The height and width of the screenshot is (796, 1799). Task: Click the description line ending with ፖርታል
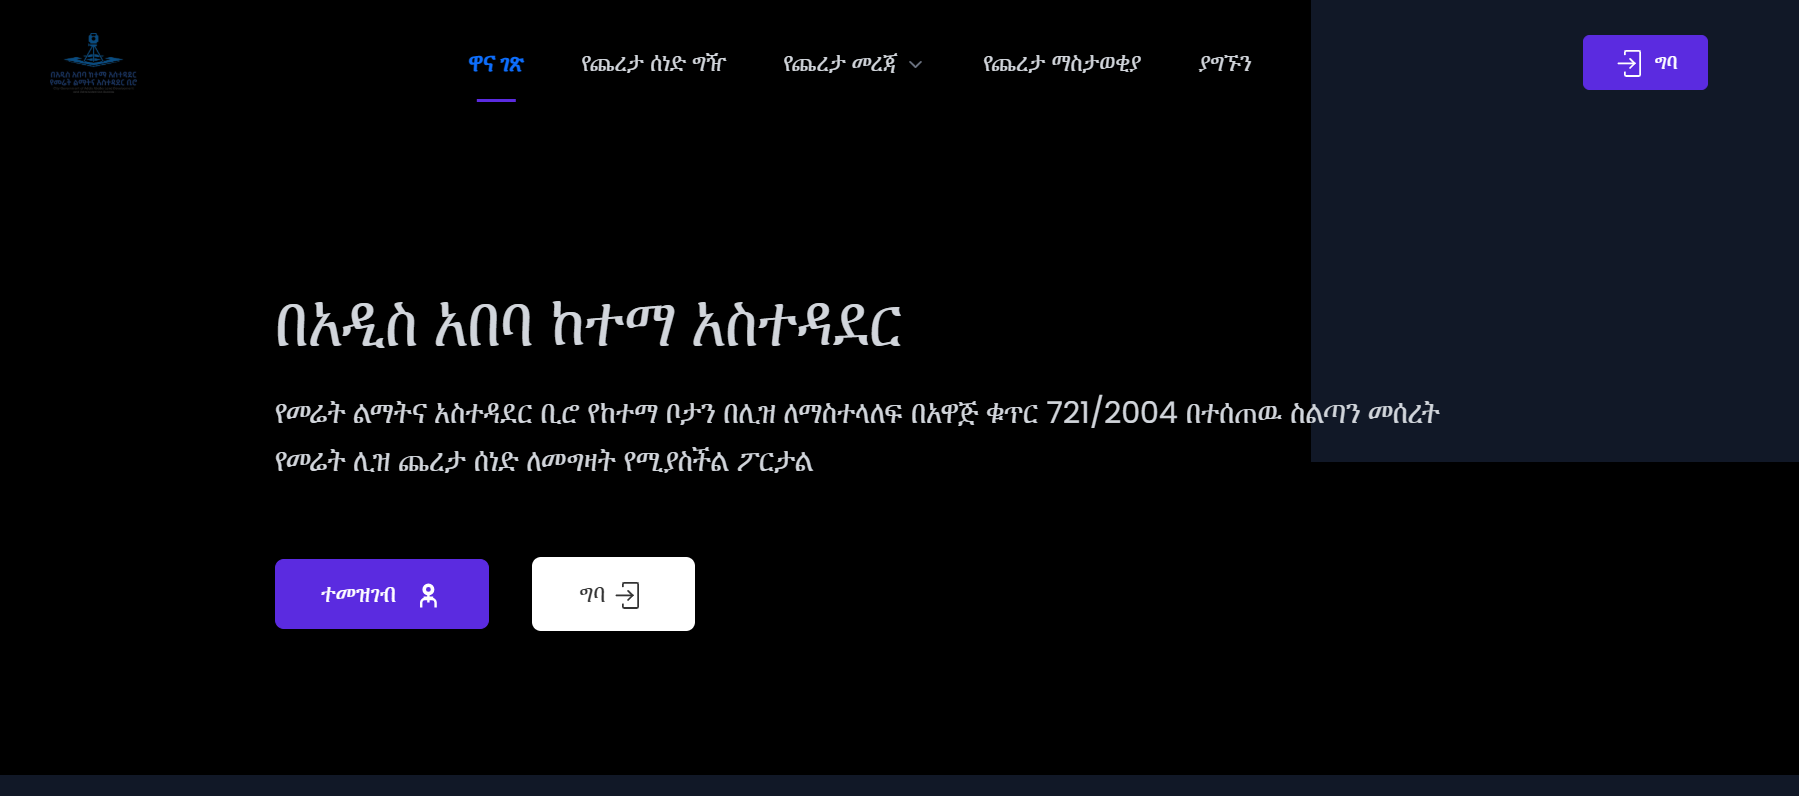click(543, 461)
